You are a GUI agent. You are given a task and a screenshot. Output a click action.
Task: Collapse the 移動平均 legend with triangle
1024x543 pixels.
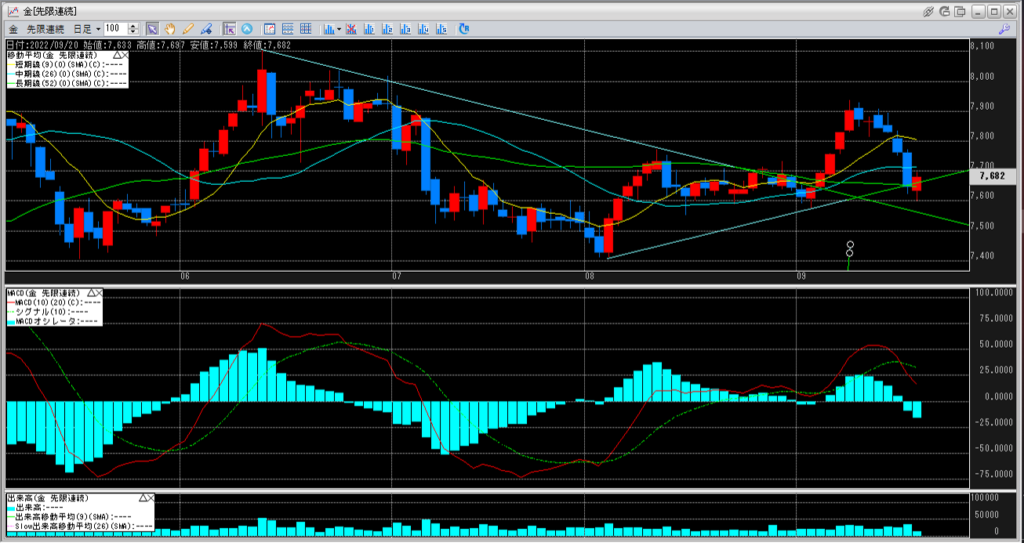click(117, 55)
